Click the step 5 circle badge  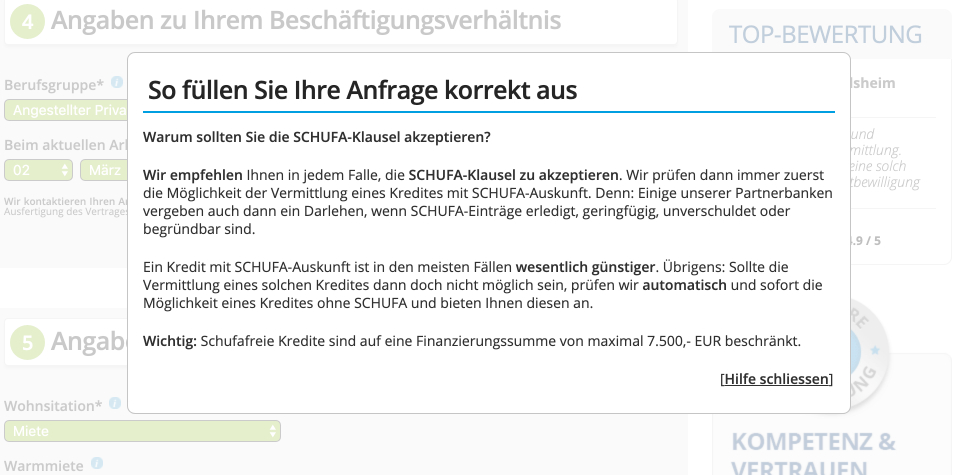[x=27, y=342]
